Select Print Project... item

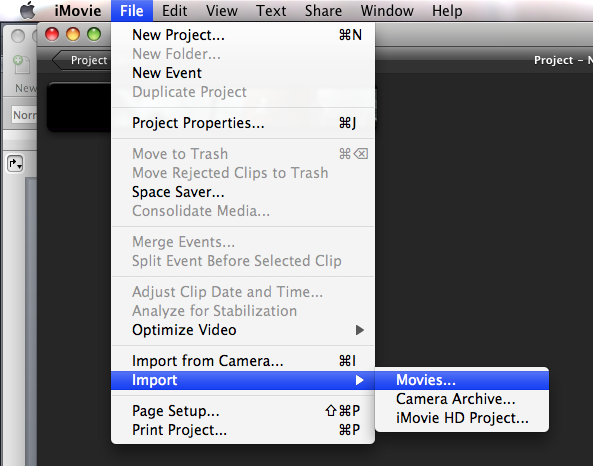coord(243,430)
